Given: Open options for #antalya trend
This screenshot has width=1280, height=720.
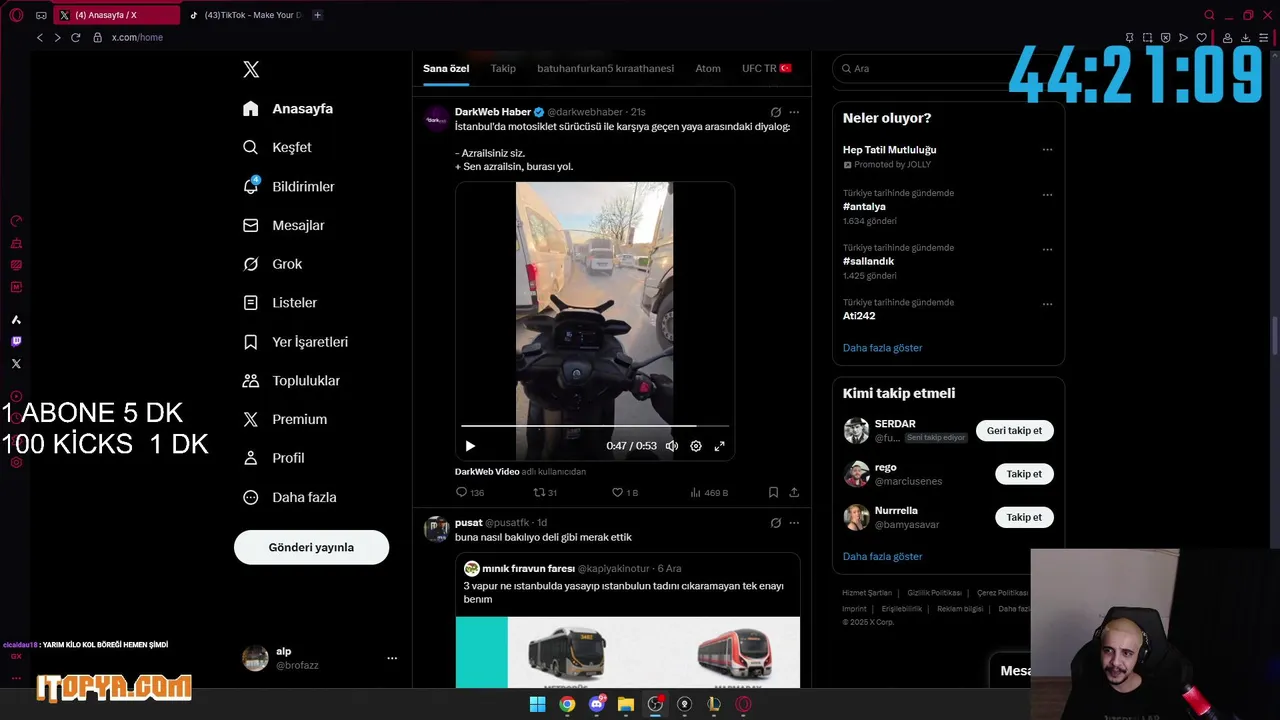Looking at the screenshot, I should (1047, 195).
